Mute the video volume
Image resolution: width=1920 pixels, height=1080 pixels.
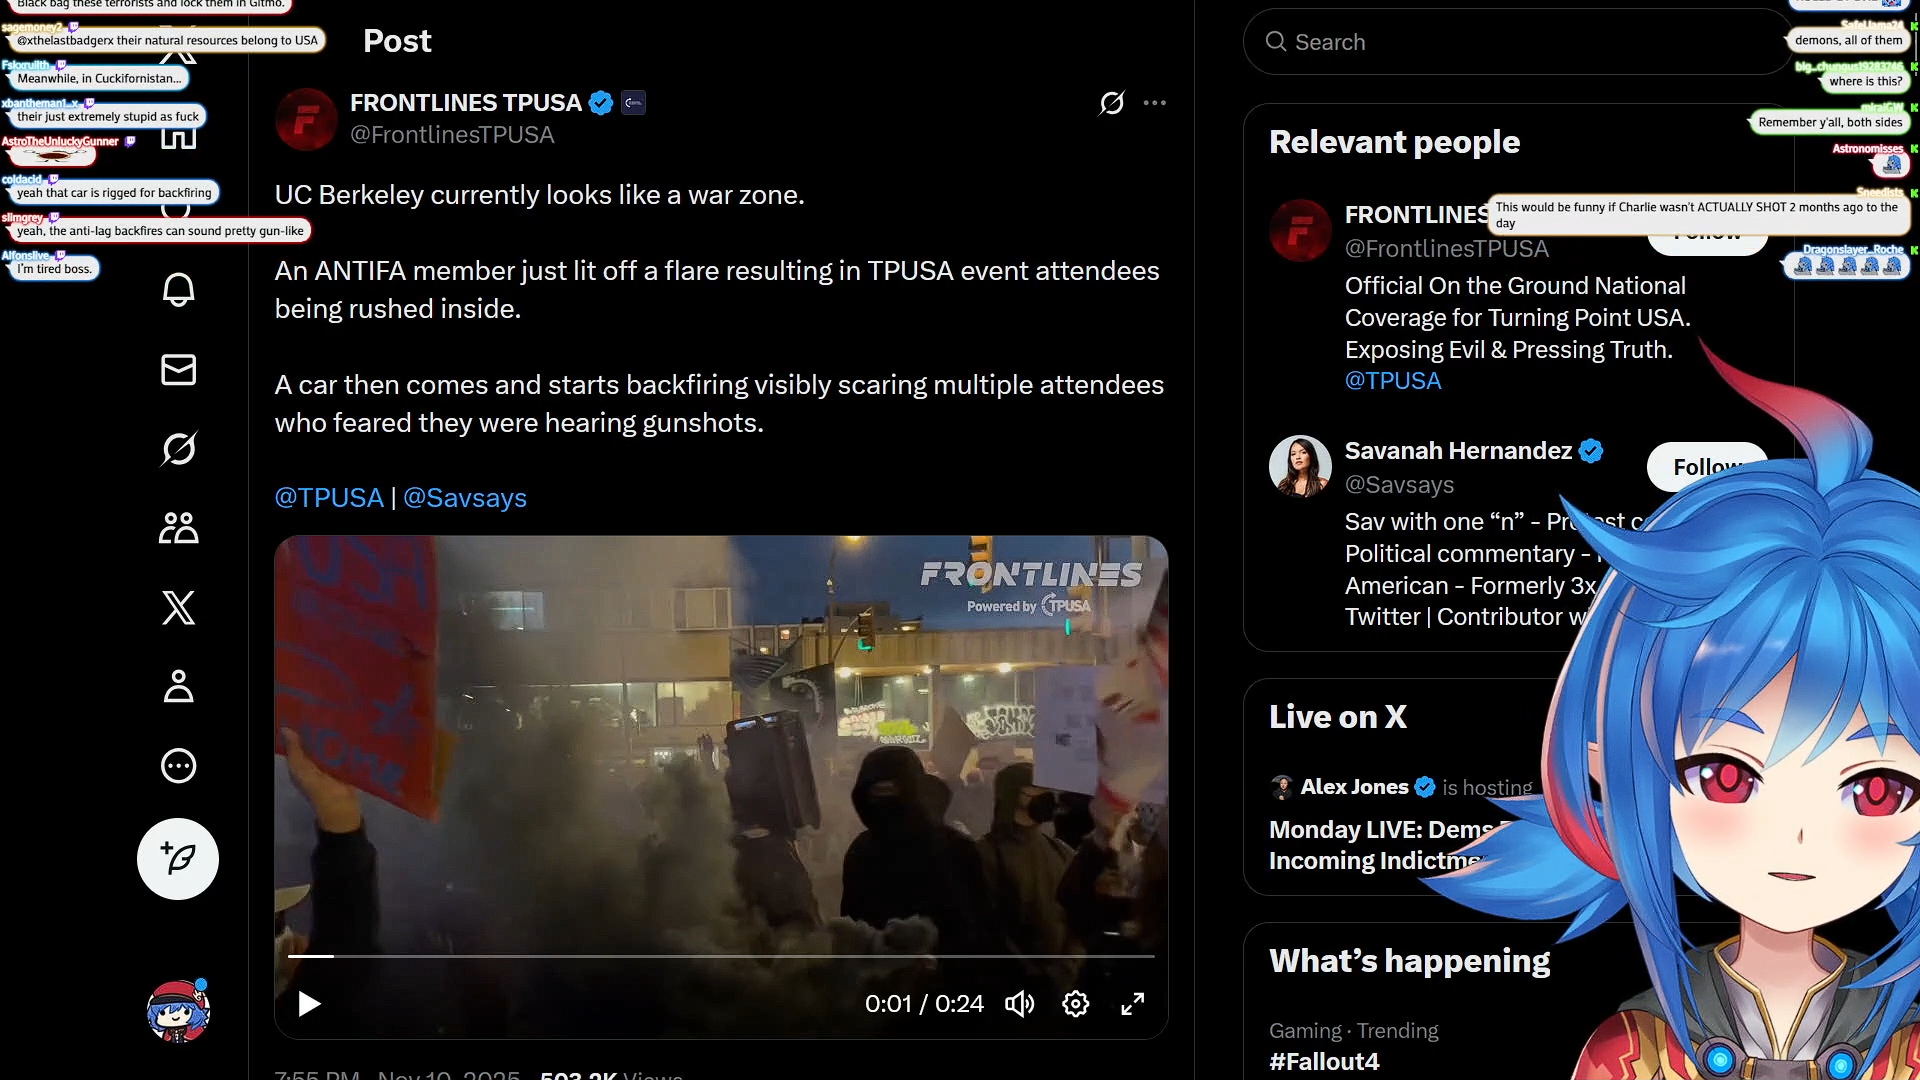coord(1019,1003)
